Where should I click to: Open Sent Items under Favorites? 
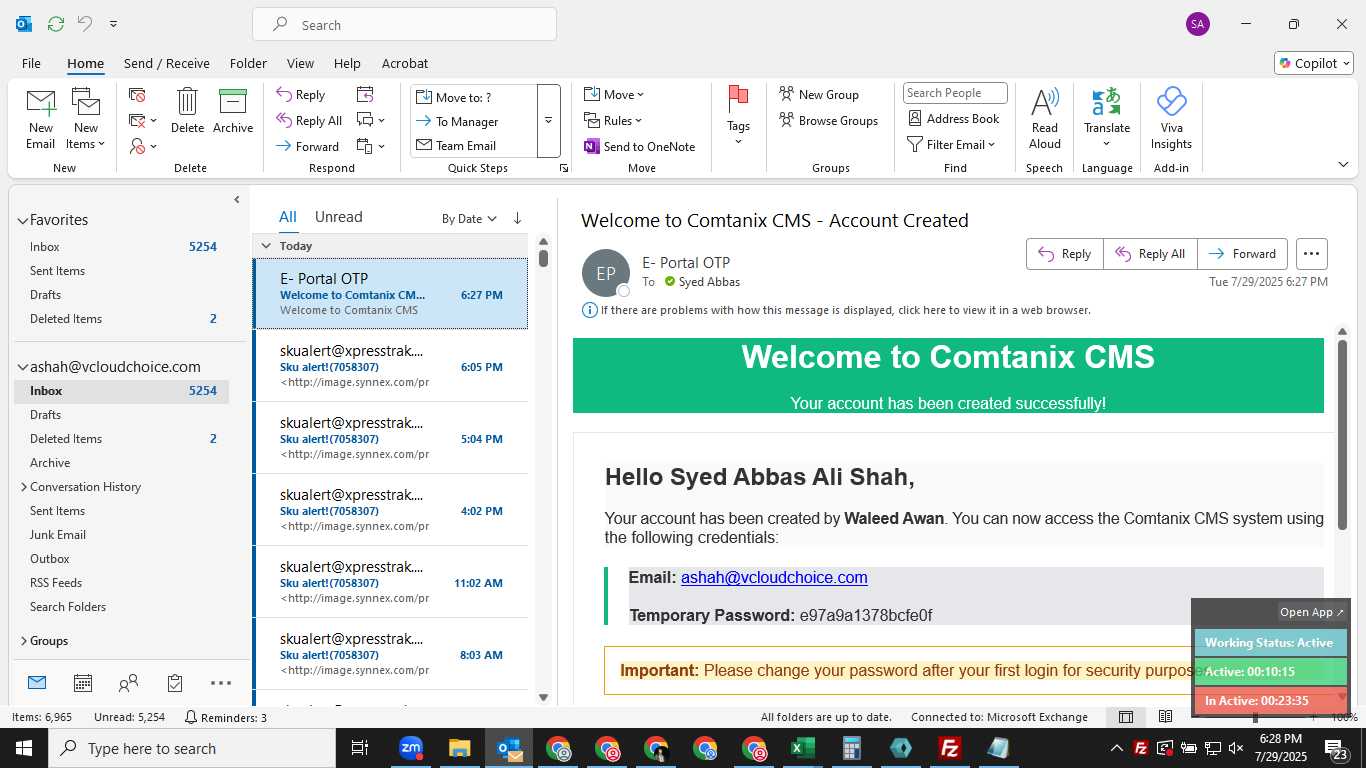point(57,271)
